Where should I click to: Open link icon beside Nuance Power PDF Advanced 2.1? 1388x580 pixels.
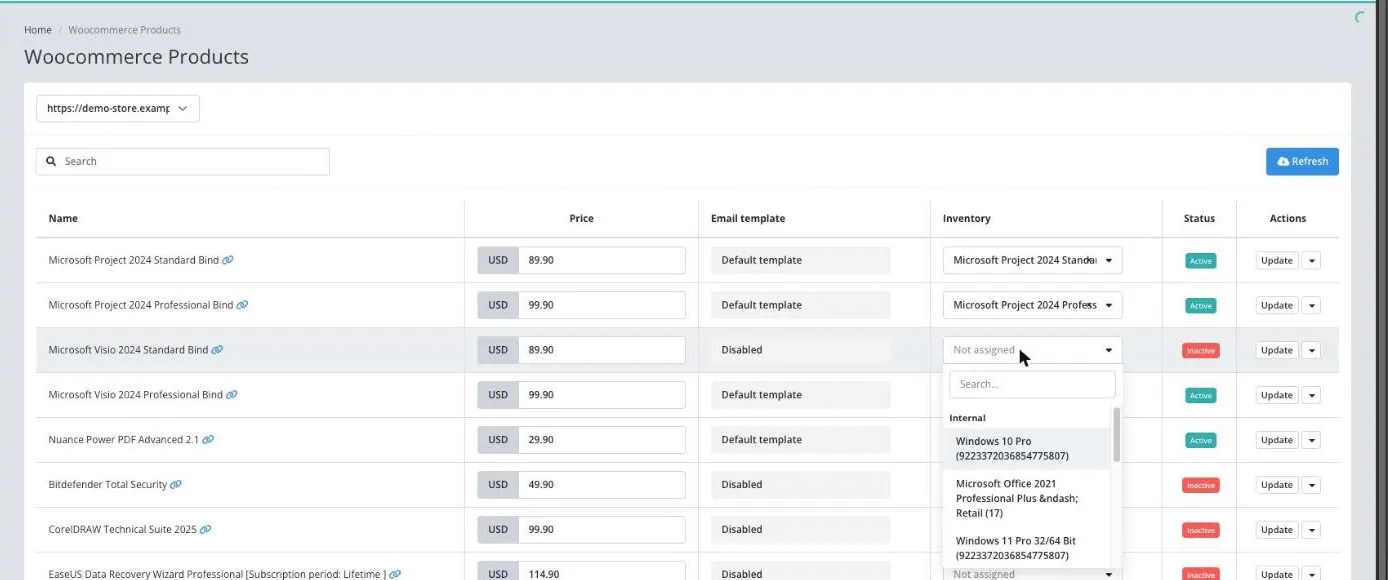208,440
